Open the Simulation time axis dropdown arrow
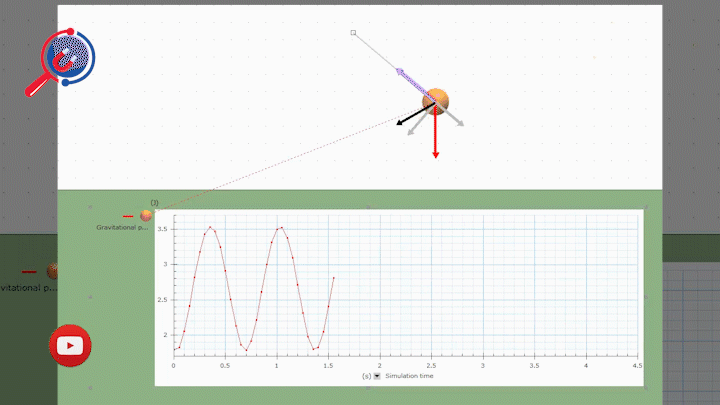 pos(377,377)
